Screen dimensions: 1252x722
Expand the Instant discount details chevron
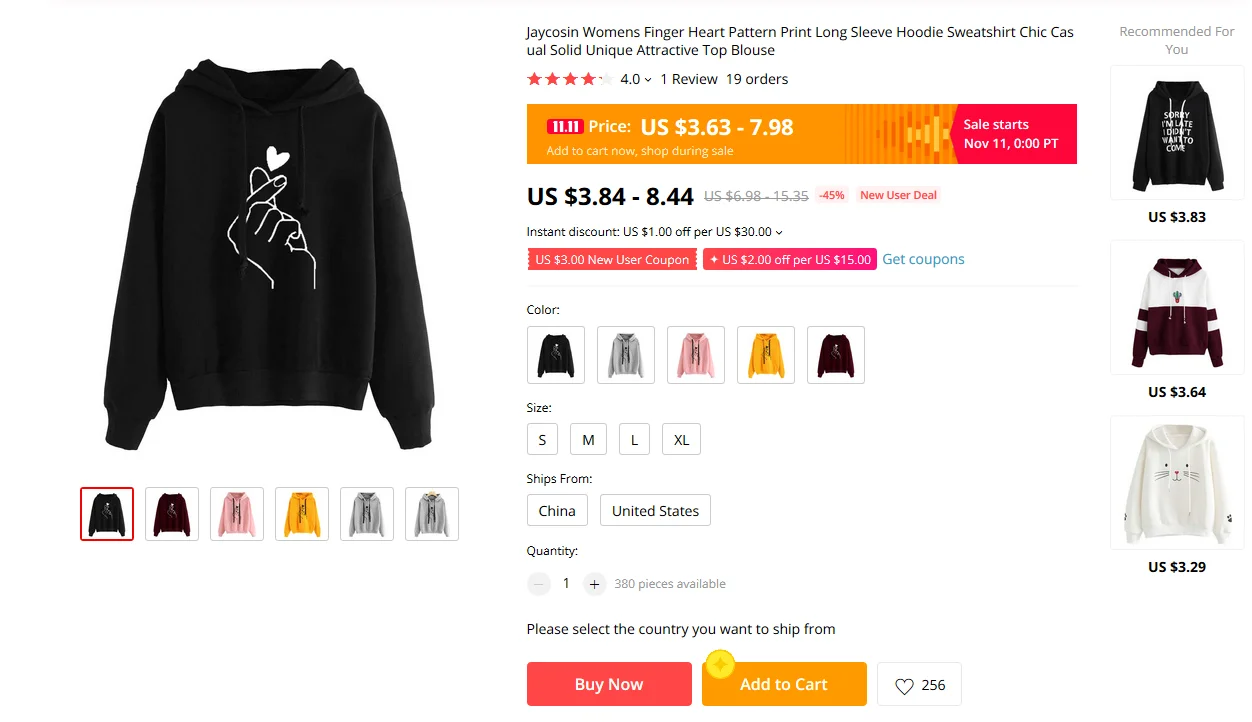pyautogui.click(x=779, y=233)
